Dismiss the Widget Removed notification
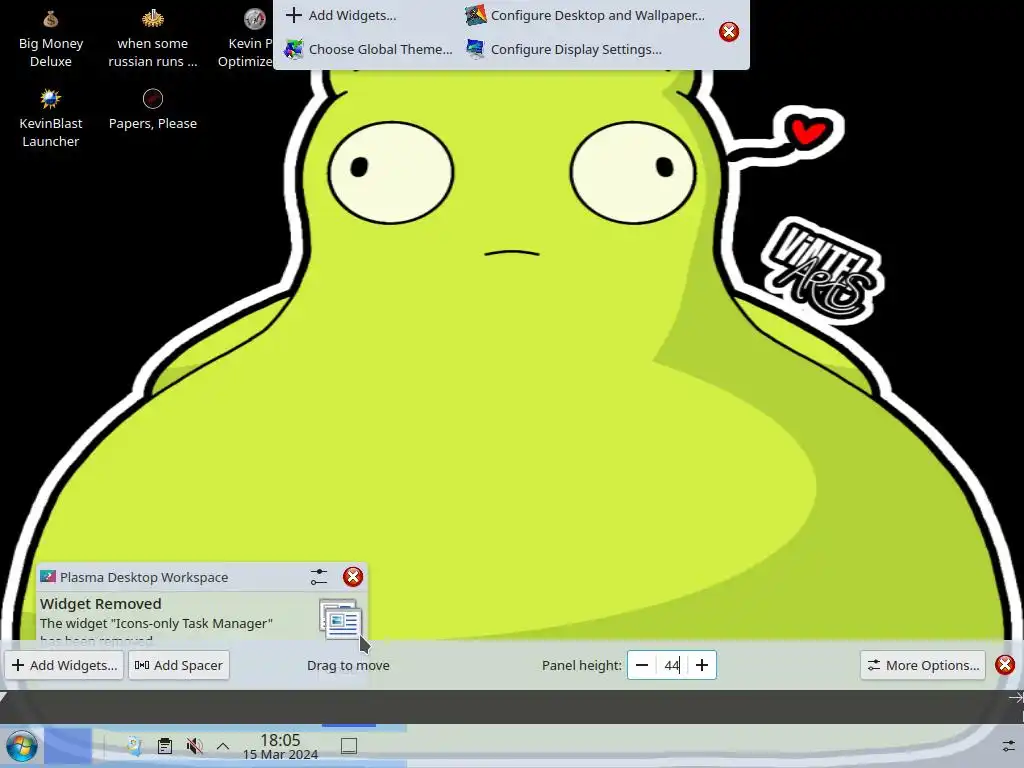1024x768 pixels. [353, 577]
